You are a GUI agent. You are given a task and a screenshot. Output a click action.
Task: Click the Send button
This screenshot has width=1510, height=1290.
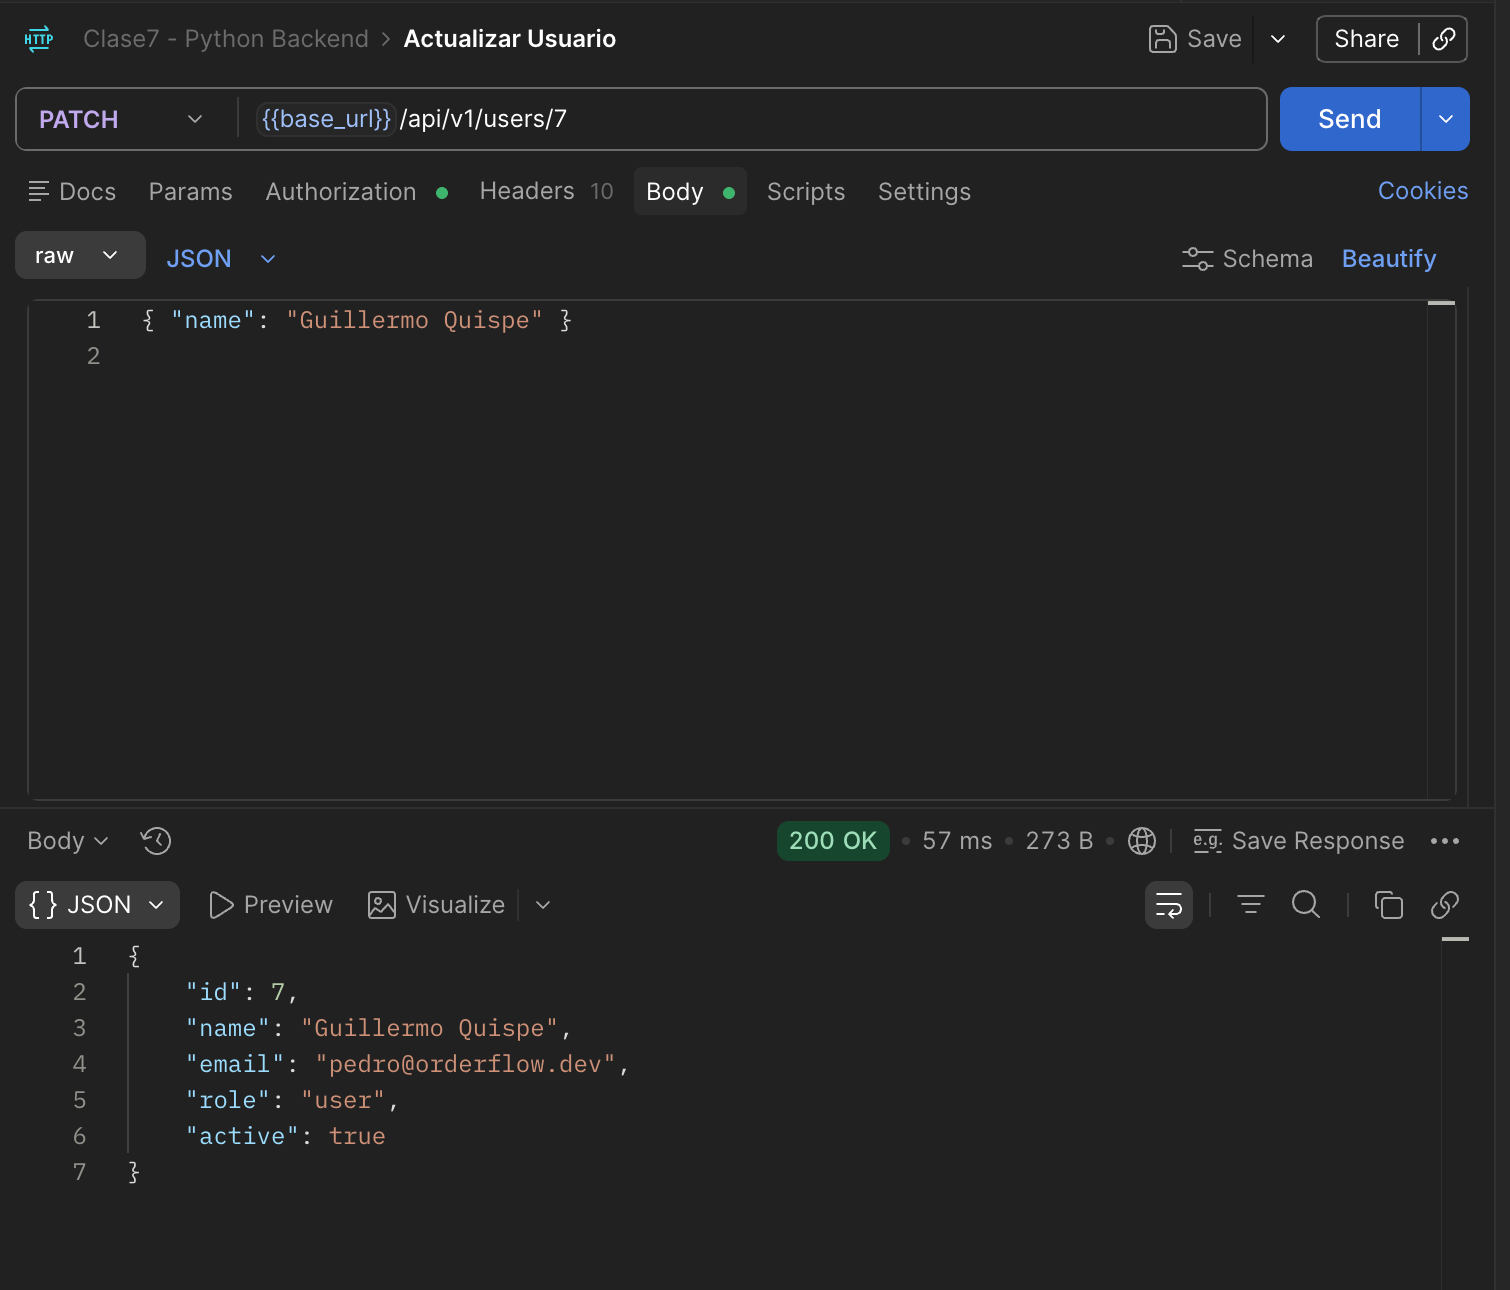pyautogui.click(x=1350, y=119)
